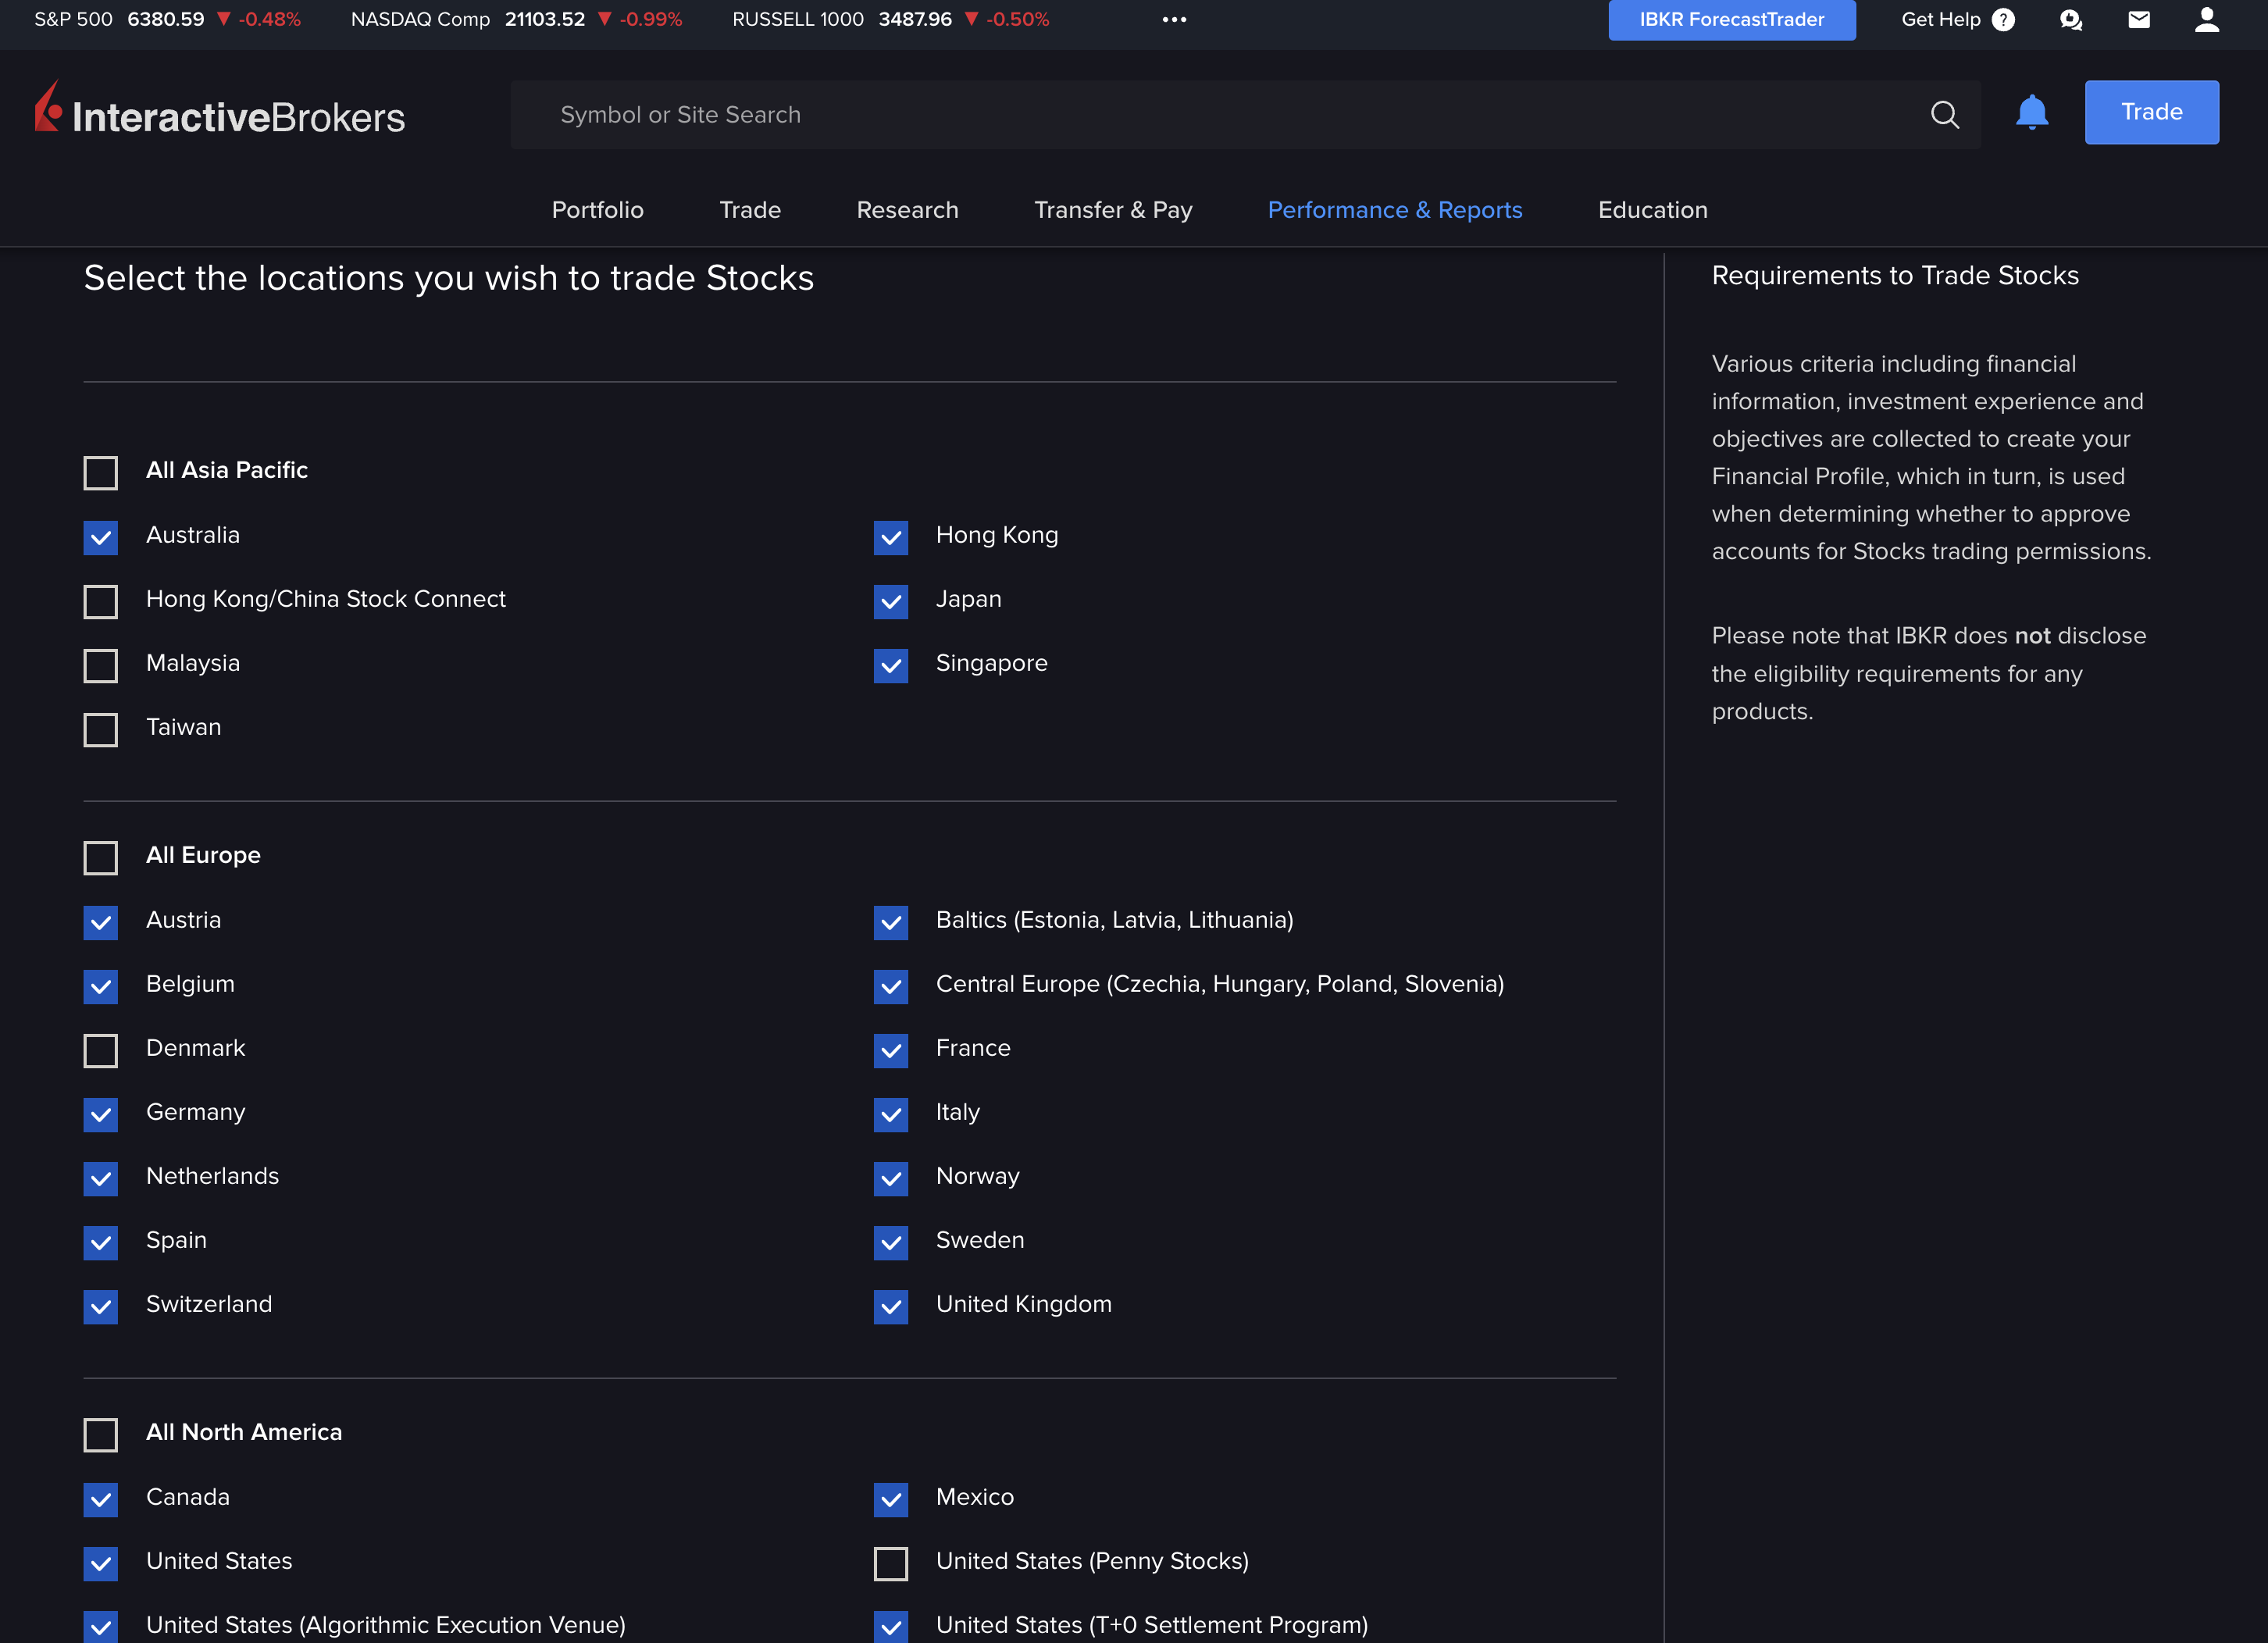Open the notifications bell

[2031, 112]
